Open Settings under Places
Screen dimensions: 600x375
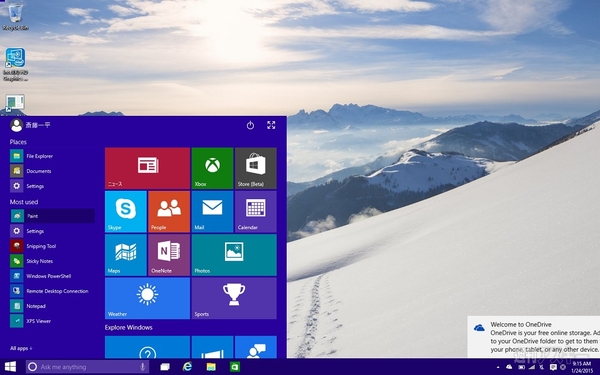(52, 186)
